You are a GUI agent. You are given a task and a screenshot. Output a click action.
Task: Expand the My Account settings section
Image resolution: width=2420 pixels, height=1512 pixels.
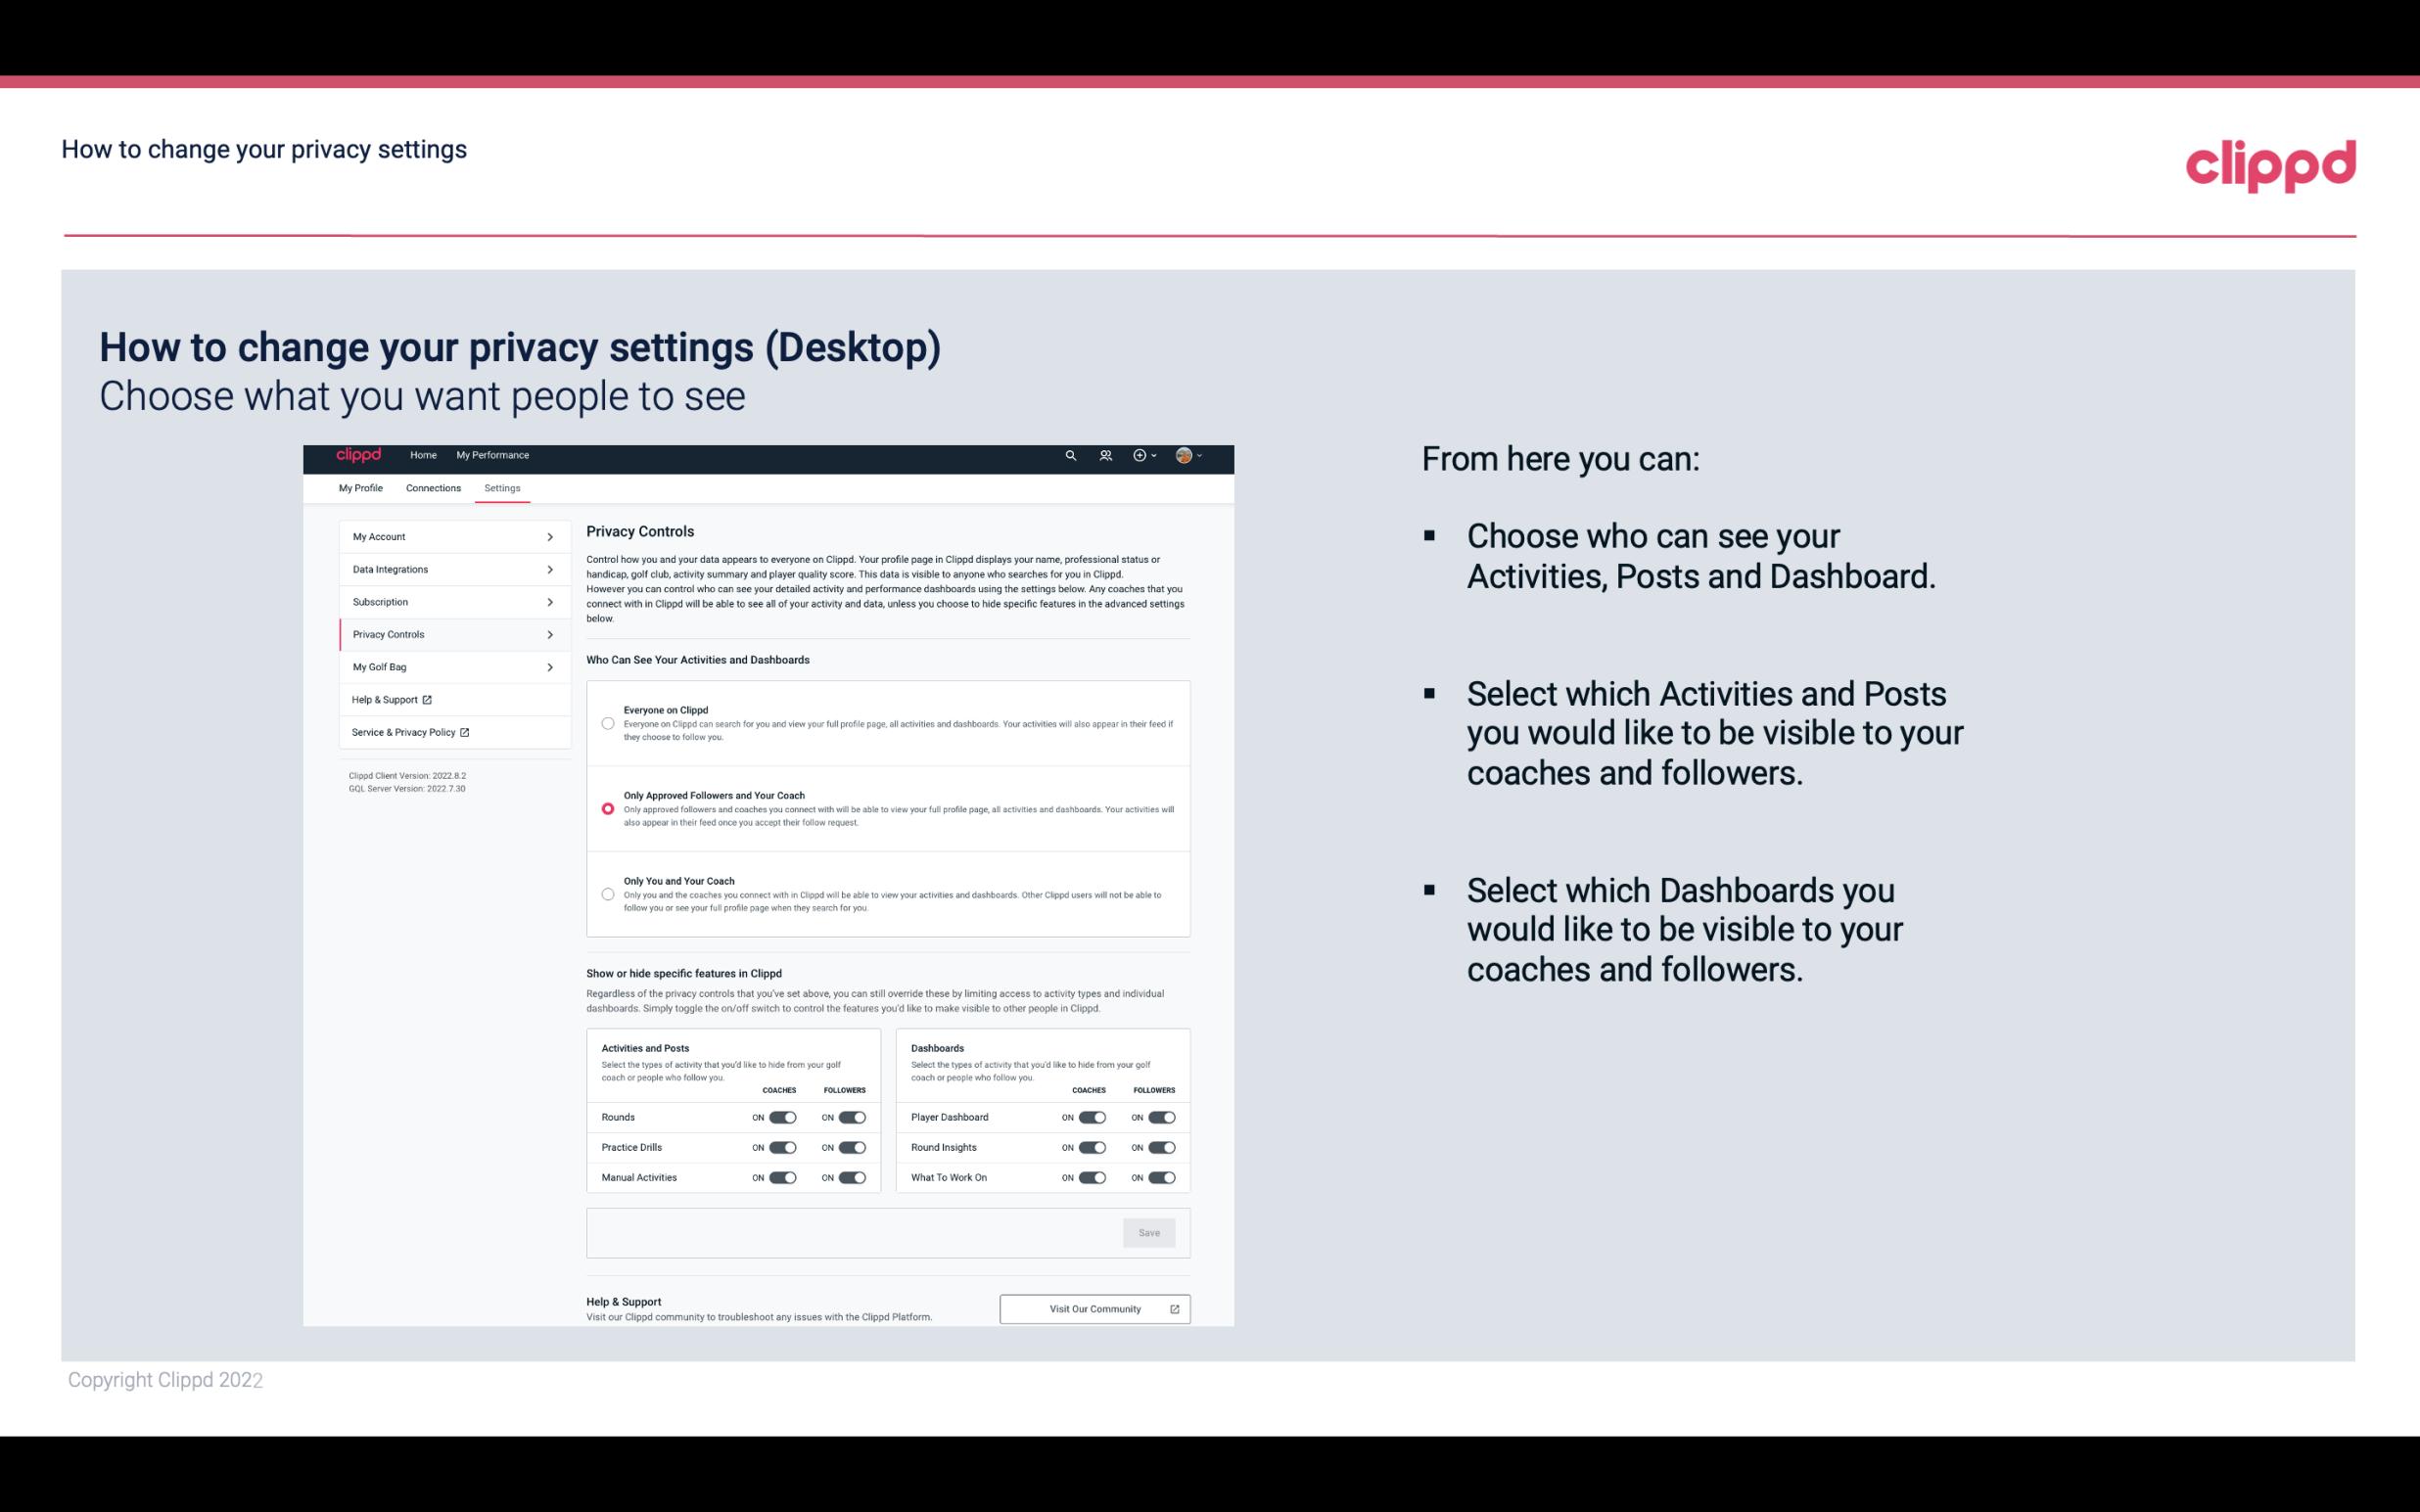pos(444,536)
